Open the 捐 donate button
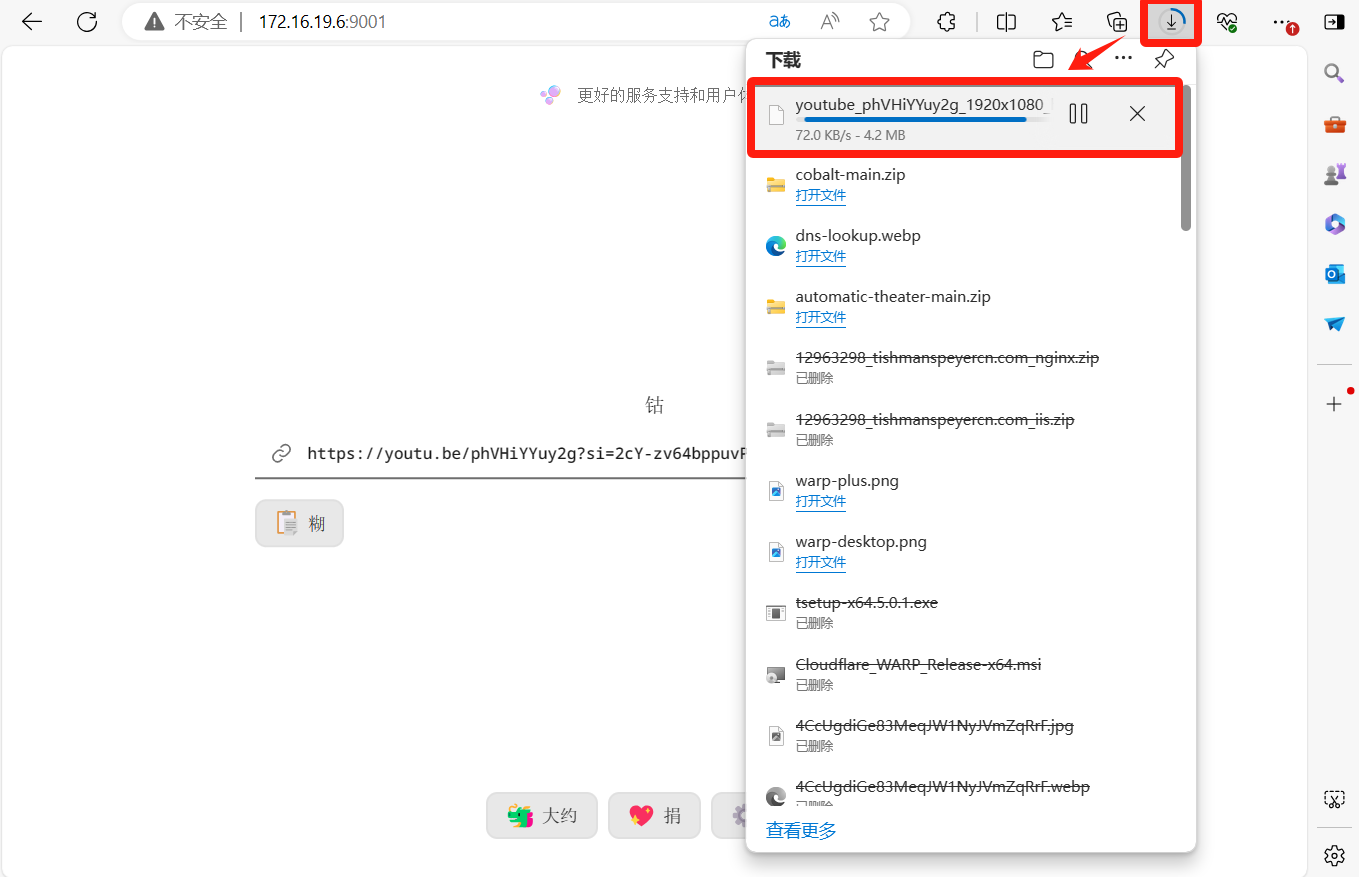This screenshot has height=877, width=1359. click(654, 816)
